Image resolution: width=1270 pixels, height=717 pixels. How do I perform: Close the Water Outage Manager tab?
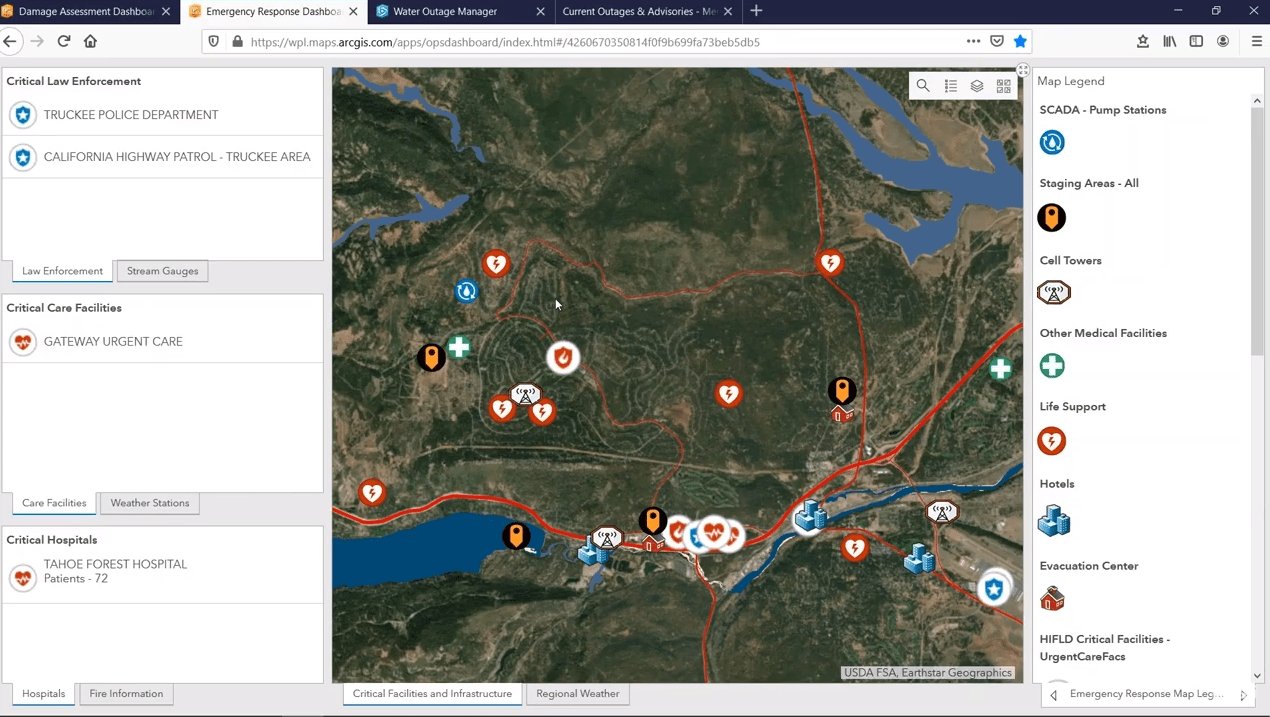click(540, 11)
